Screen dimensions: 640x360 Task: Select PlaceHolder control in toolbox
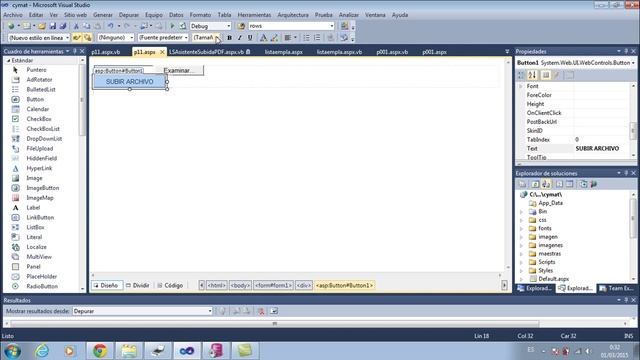pos(42,276)
